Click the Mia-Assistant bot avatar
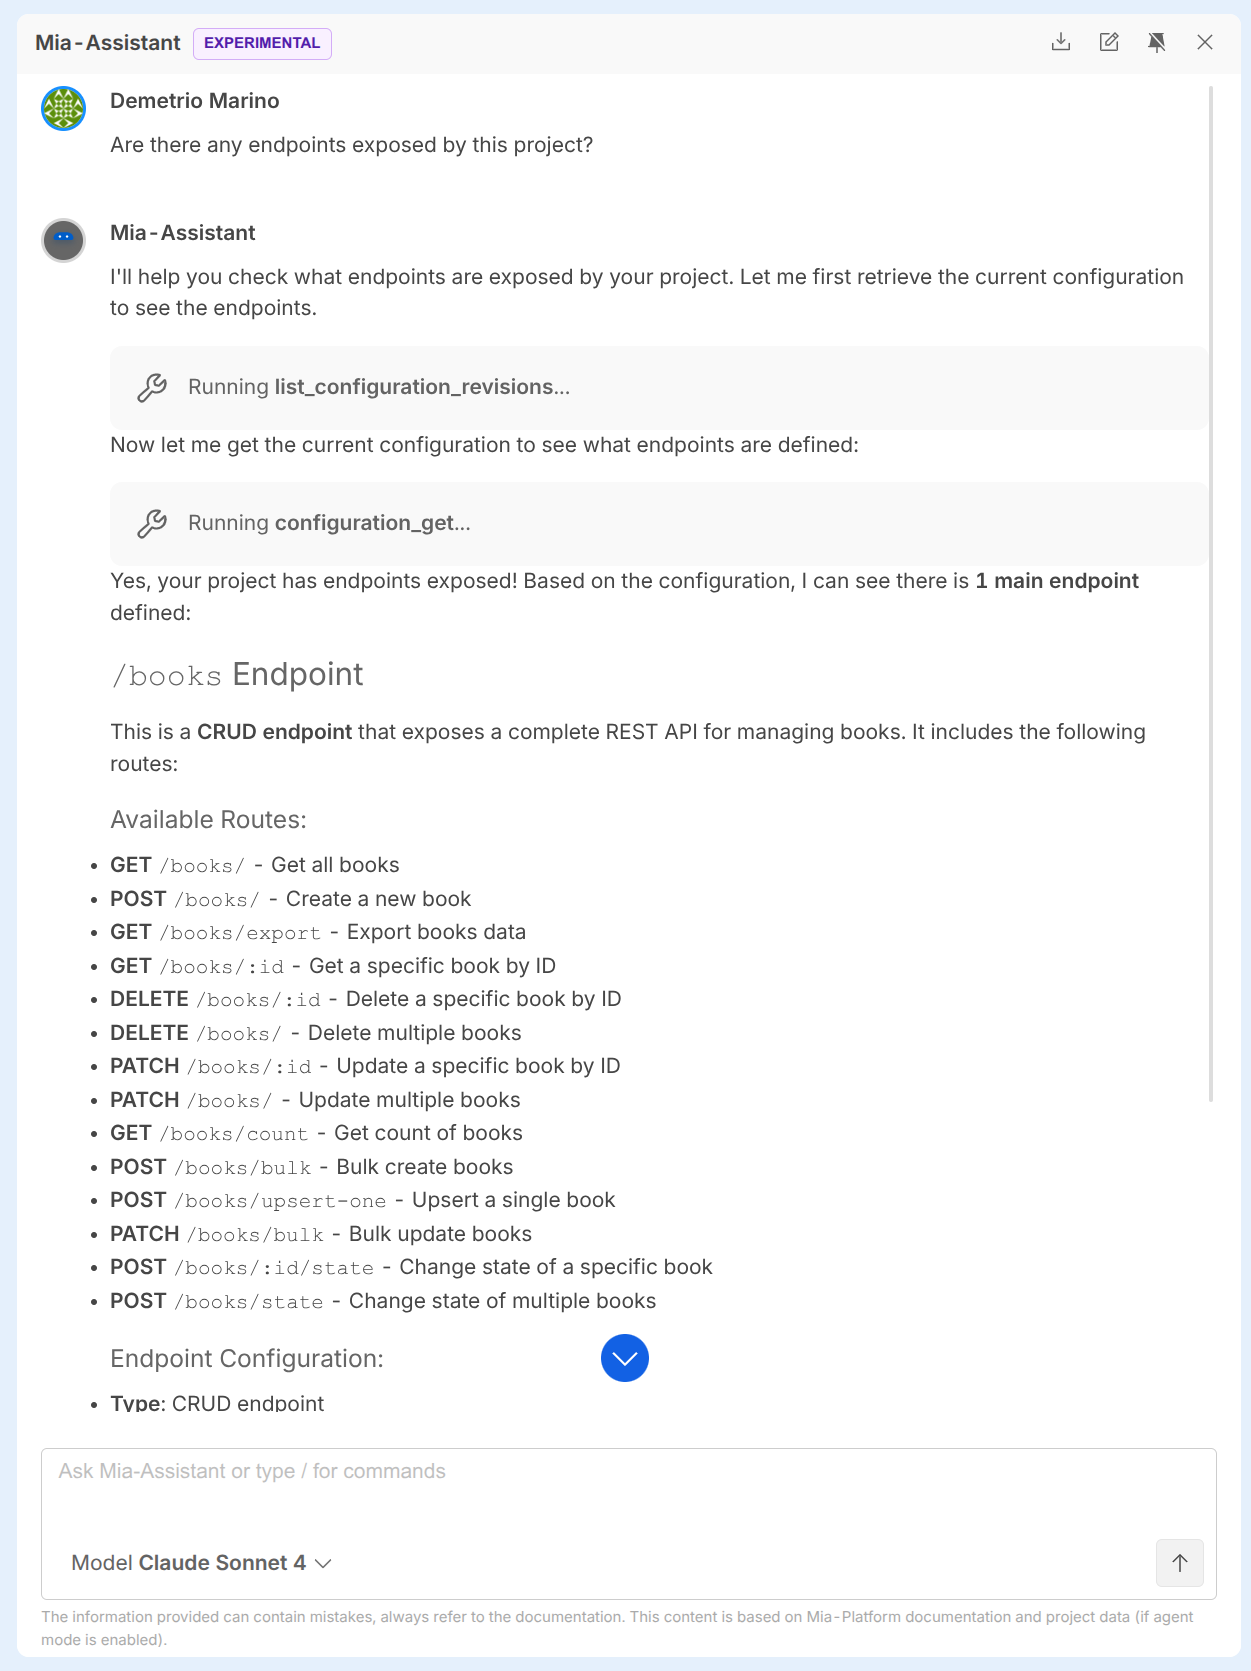This screenshot has height=1671, width=1251. click(63, 240)
